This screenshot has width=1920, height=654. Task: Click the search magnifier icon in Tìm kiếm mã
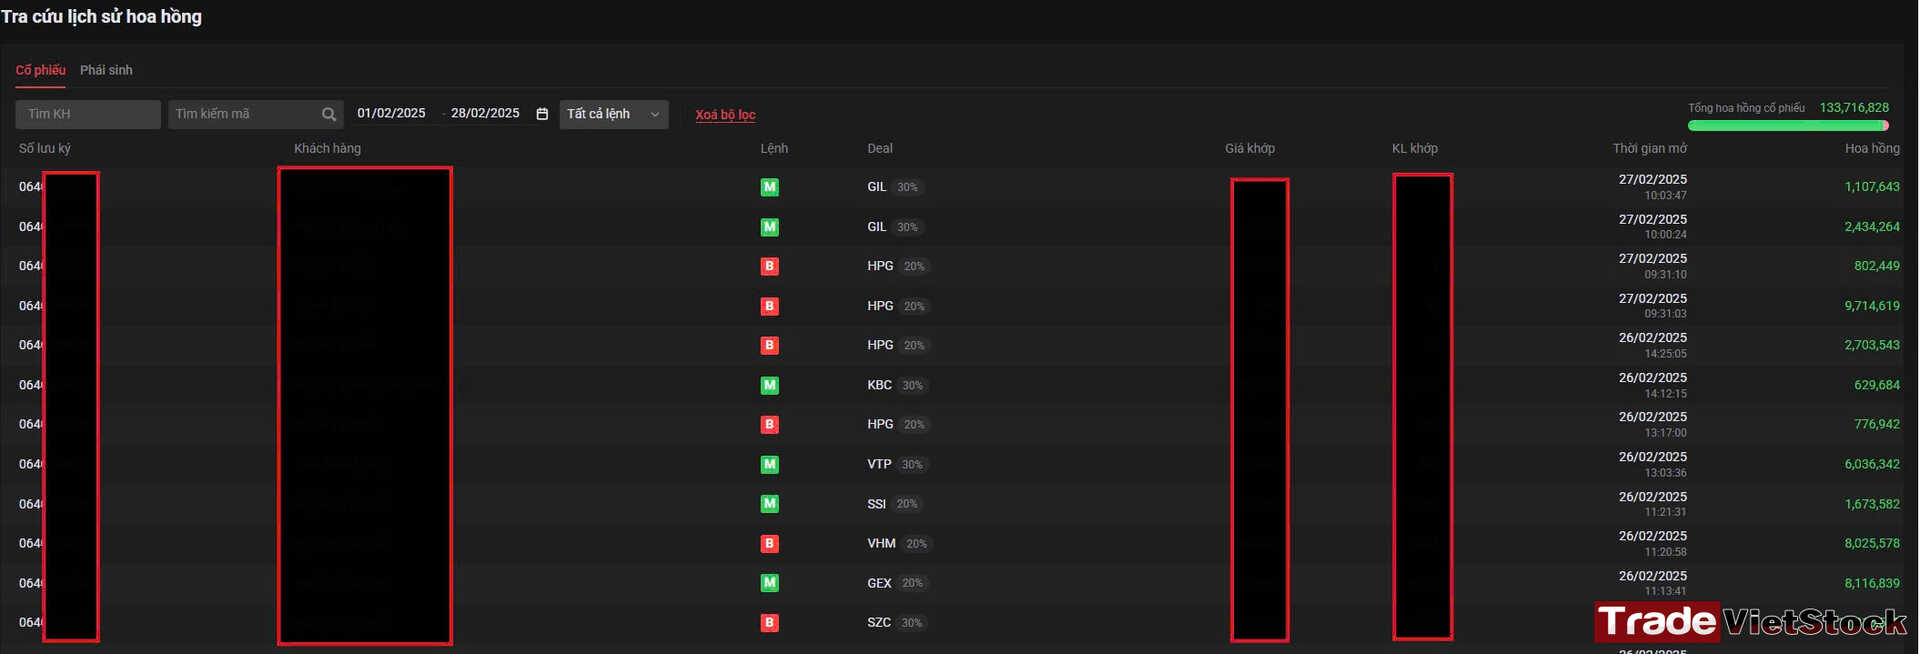(328, 114)
